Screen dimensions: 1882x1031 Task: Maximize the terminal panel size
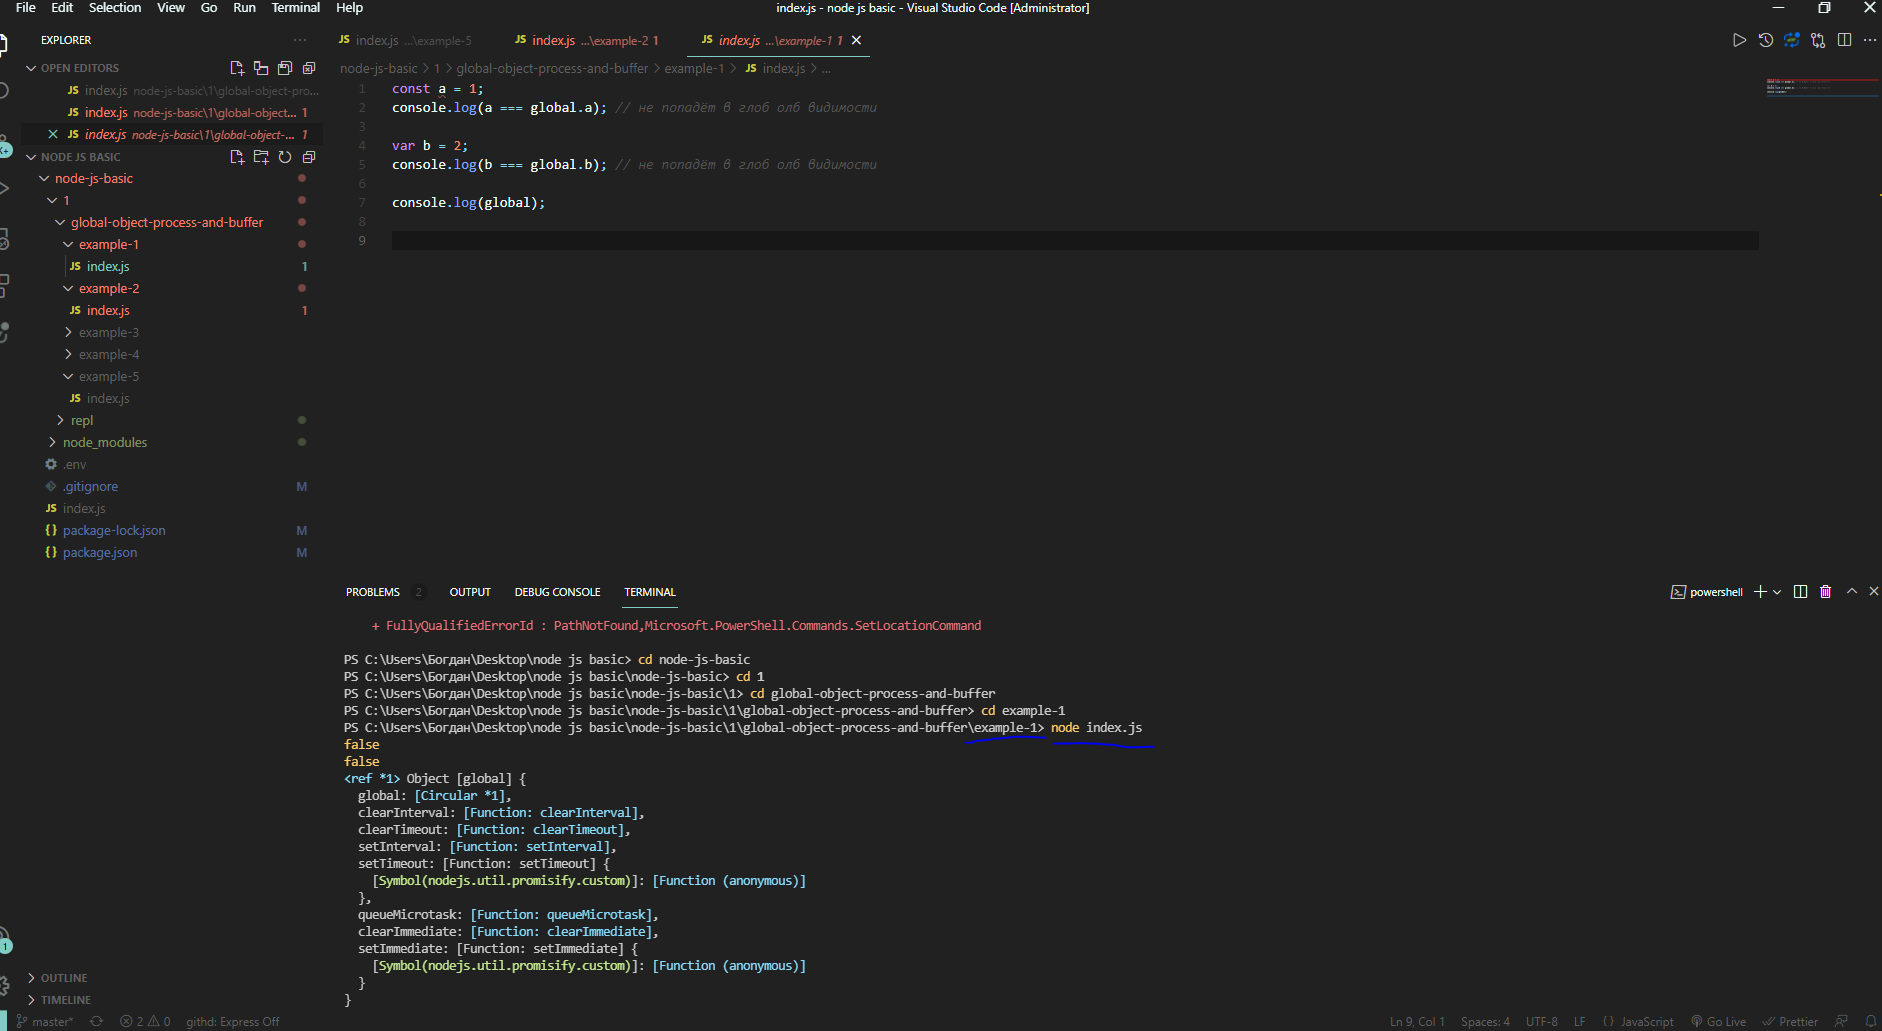tap(1852, 592)
